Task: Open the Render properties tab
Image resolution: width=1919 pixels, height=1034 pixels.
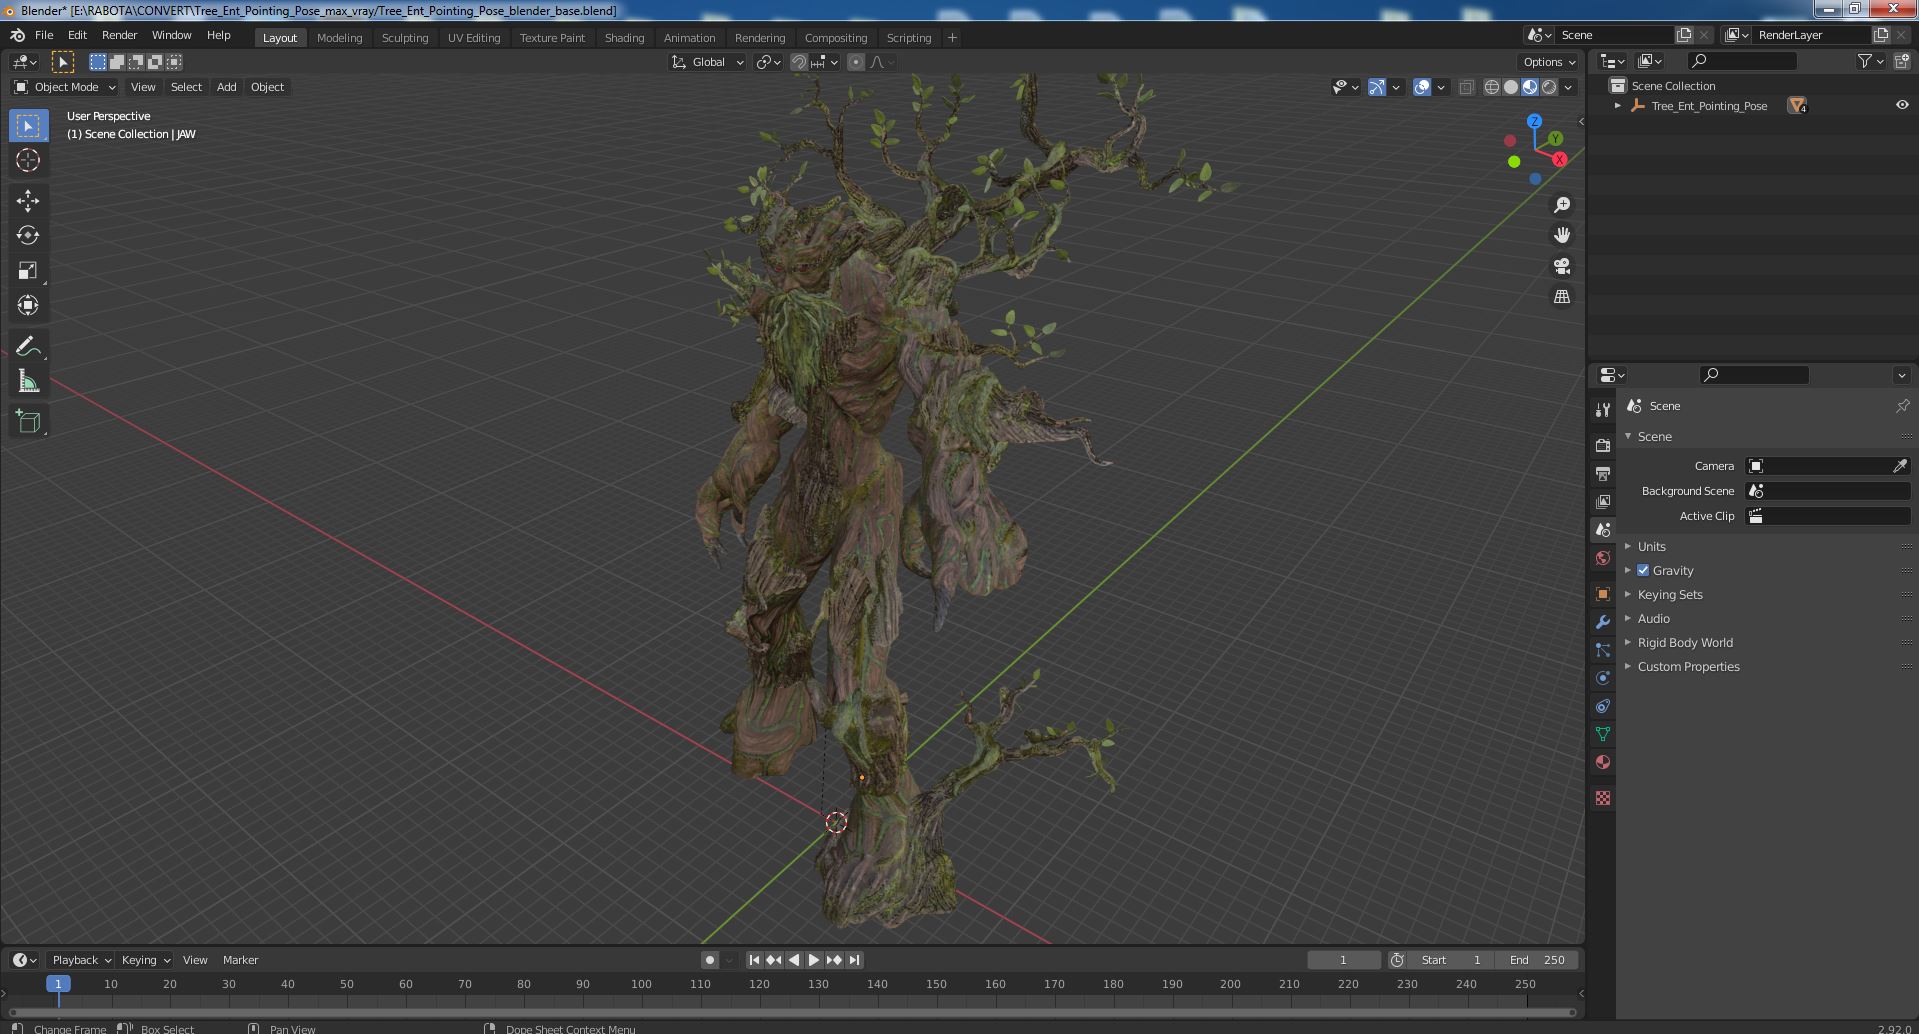Action: [1603, 445]
